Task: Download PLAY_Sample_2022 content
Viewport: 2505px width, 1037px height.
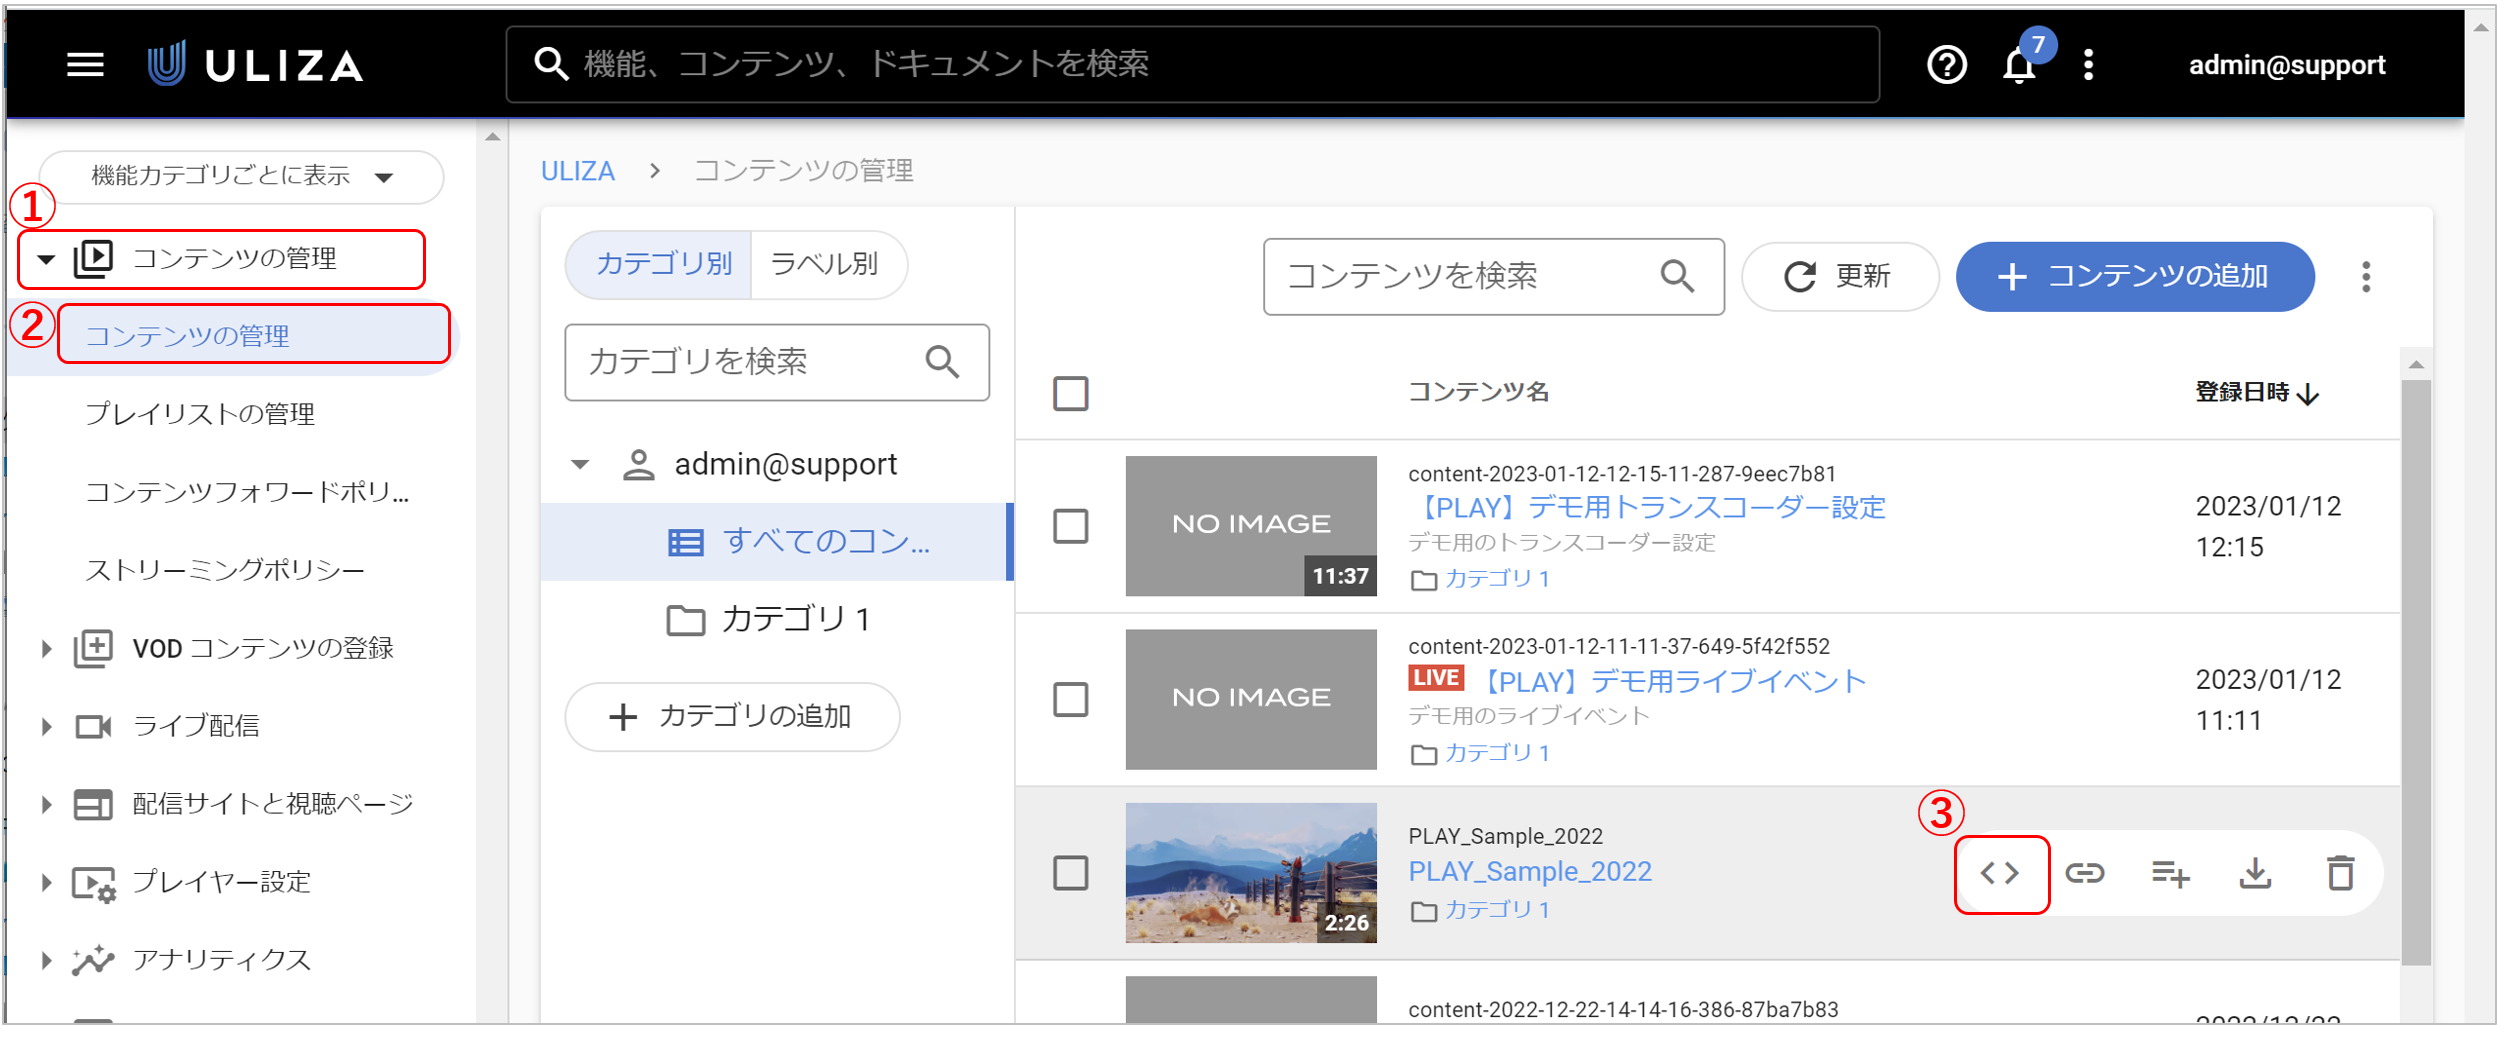Action: [x=2255, y=873]
